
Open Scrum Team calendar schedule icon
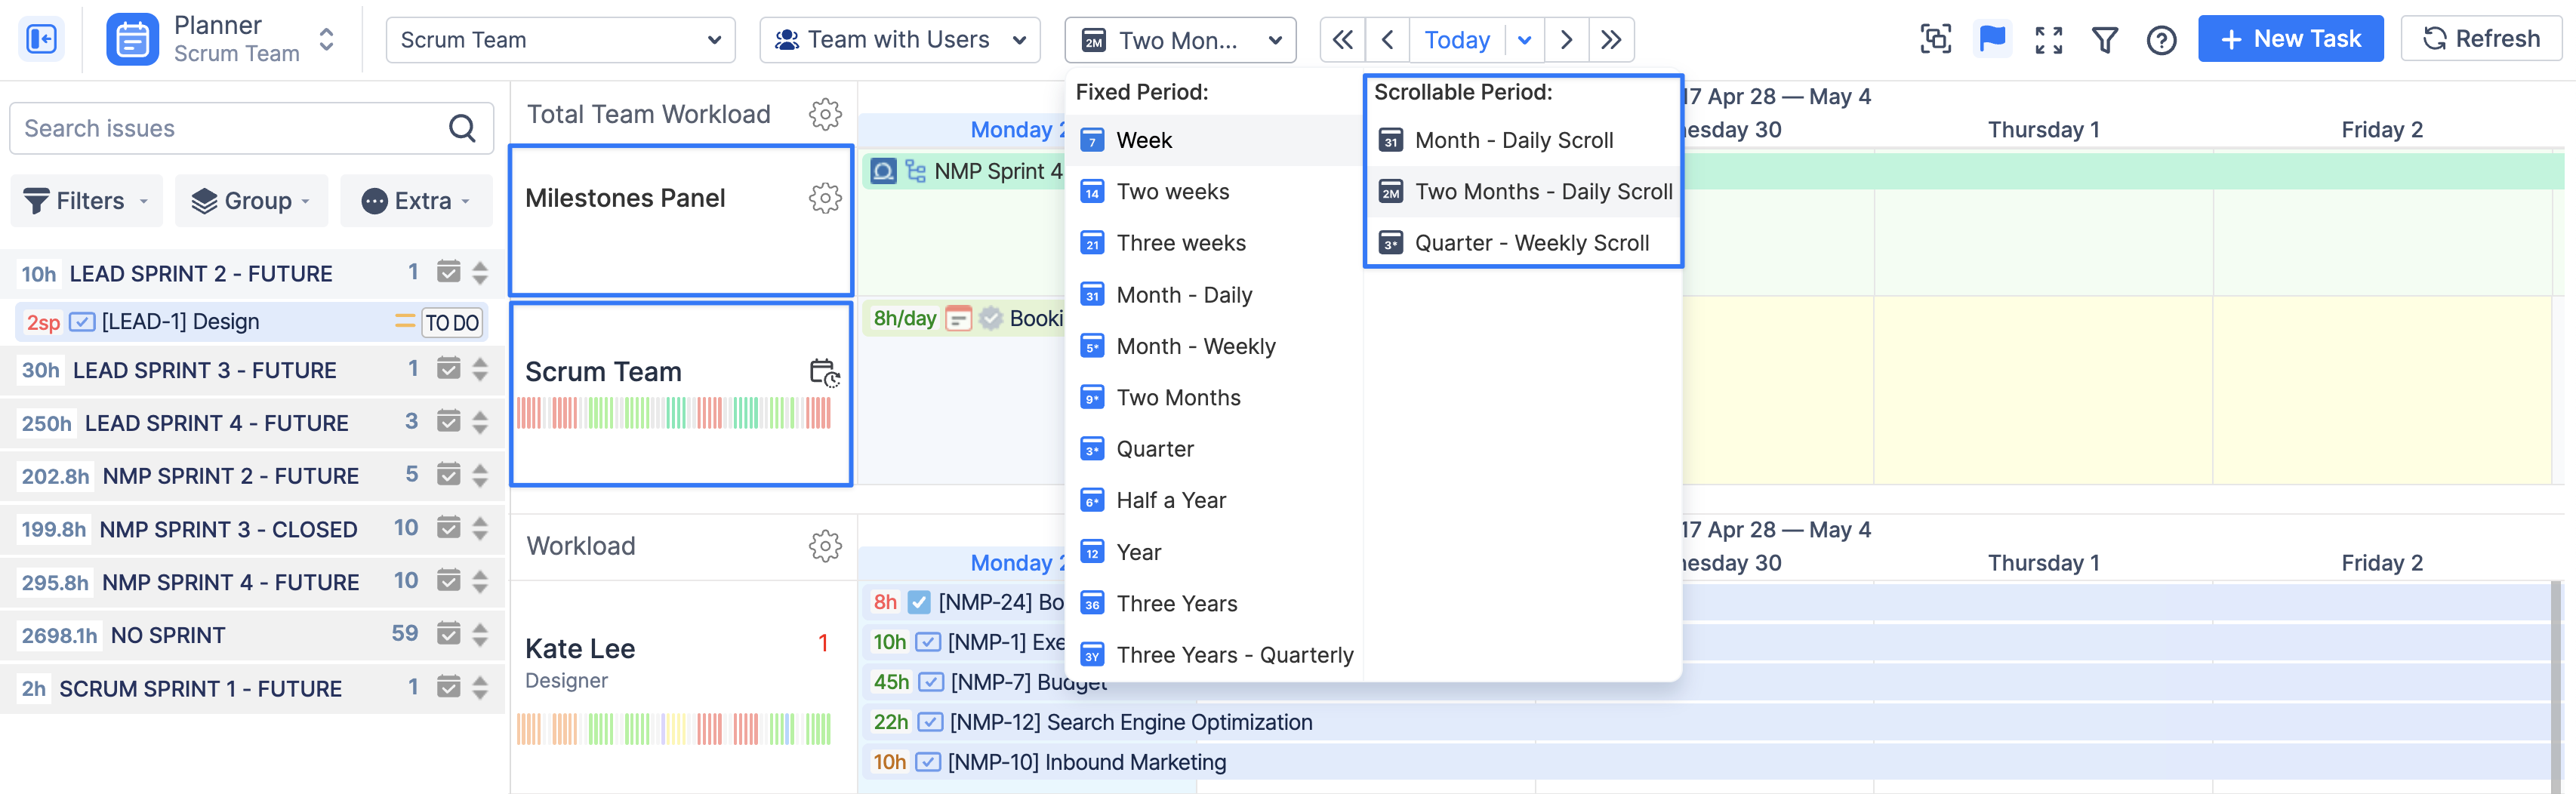[x=824, y=372]
